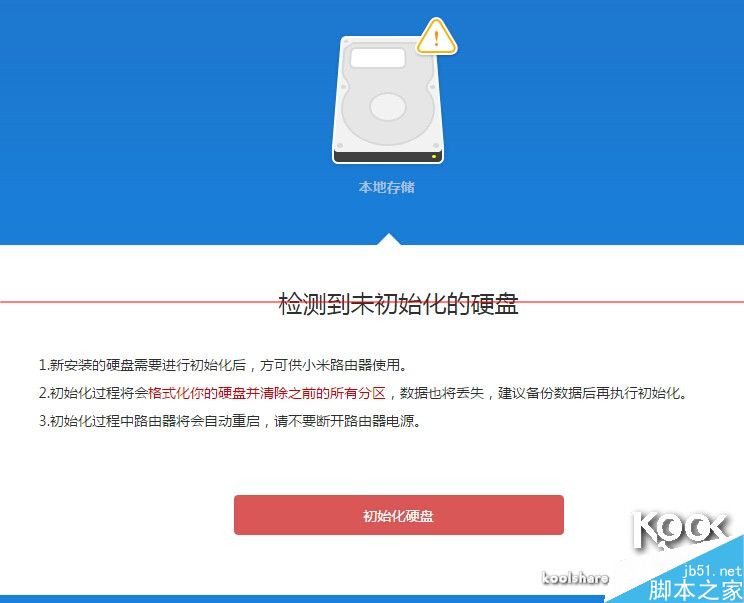Image resolution: width=744 pixels, height=603 pixels.
Task: Click the white label on the drive icon
Action: click(378, 57)
